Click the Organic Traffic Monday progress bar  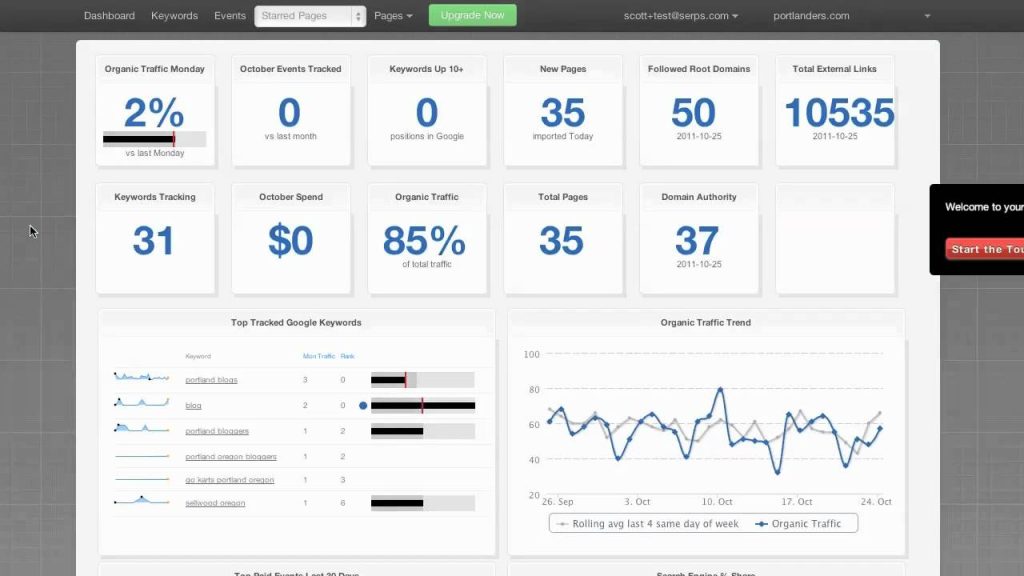(155, 138)
